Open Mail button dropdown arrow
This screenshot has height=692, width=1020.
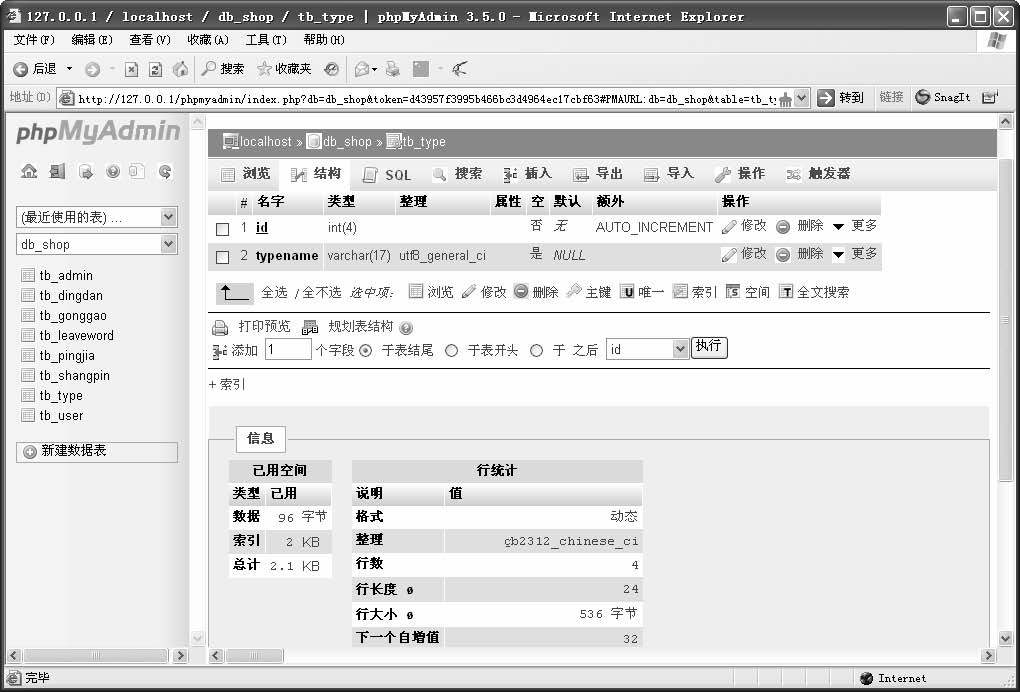(375, 69)
